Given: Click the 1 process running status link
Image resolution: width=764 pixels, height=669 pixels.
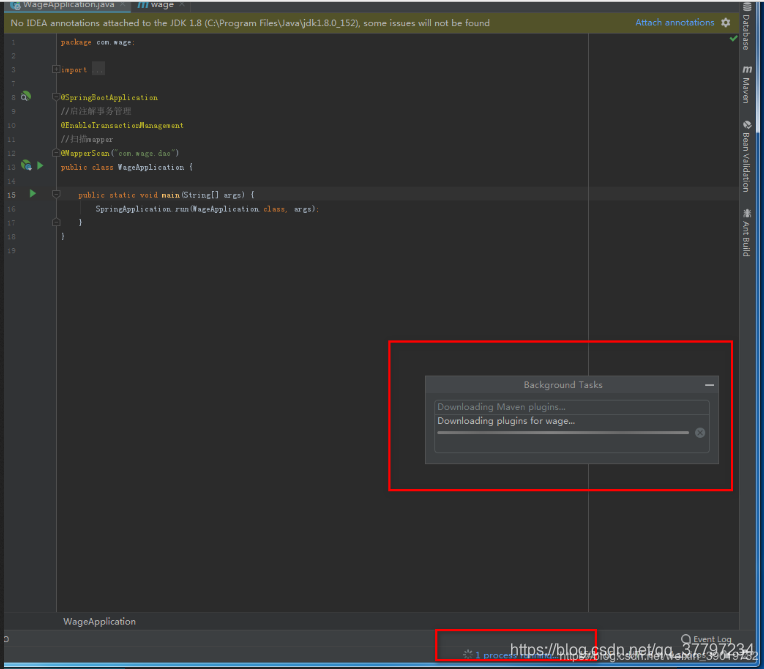Looking at the screenshot, I should pyautogui.click(x=516, y=655).
